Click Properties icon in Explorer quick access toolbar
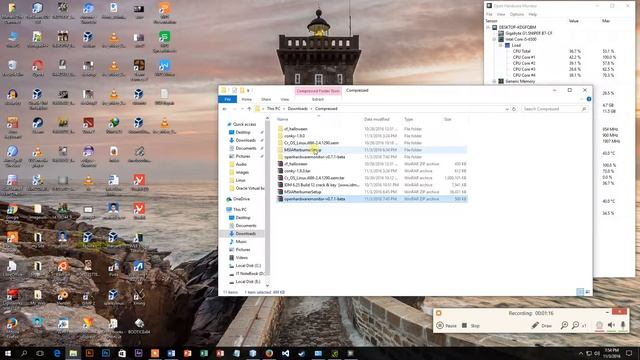Screen dimensions: 640x360 [x=235, y=90]
